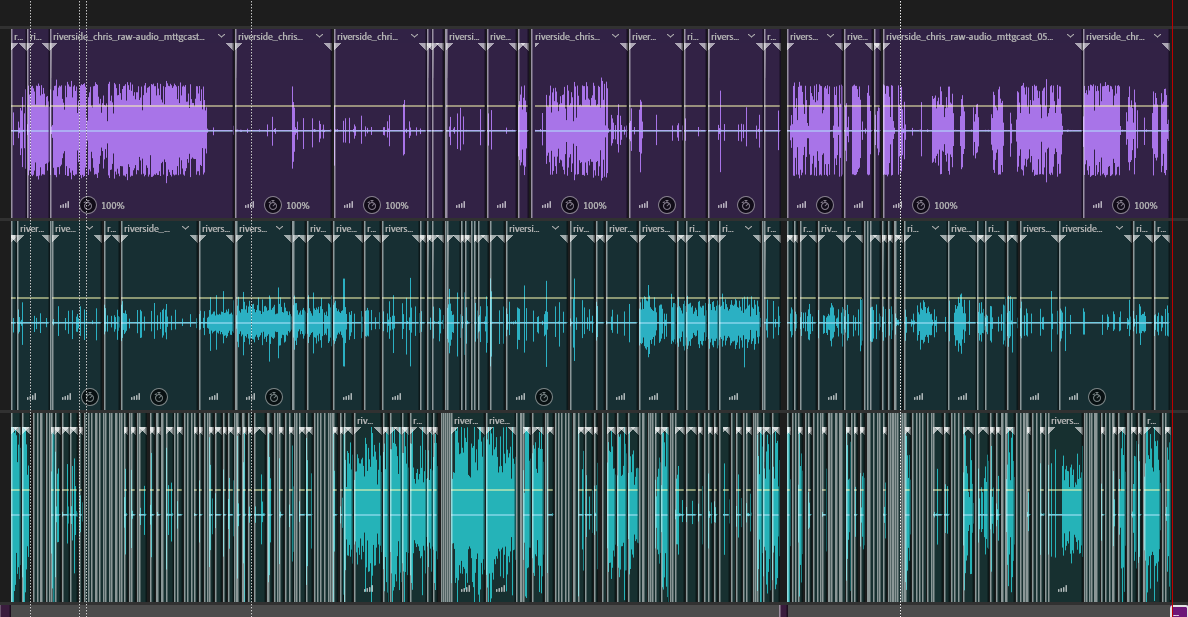Image resolution: width=1188 pixels, height=617 pixels.
Task: Click yellow volume envelope on purple mttgcast_05 clip
Action: [x=983, y=106]
